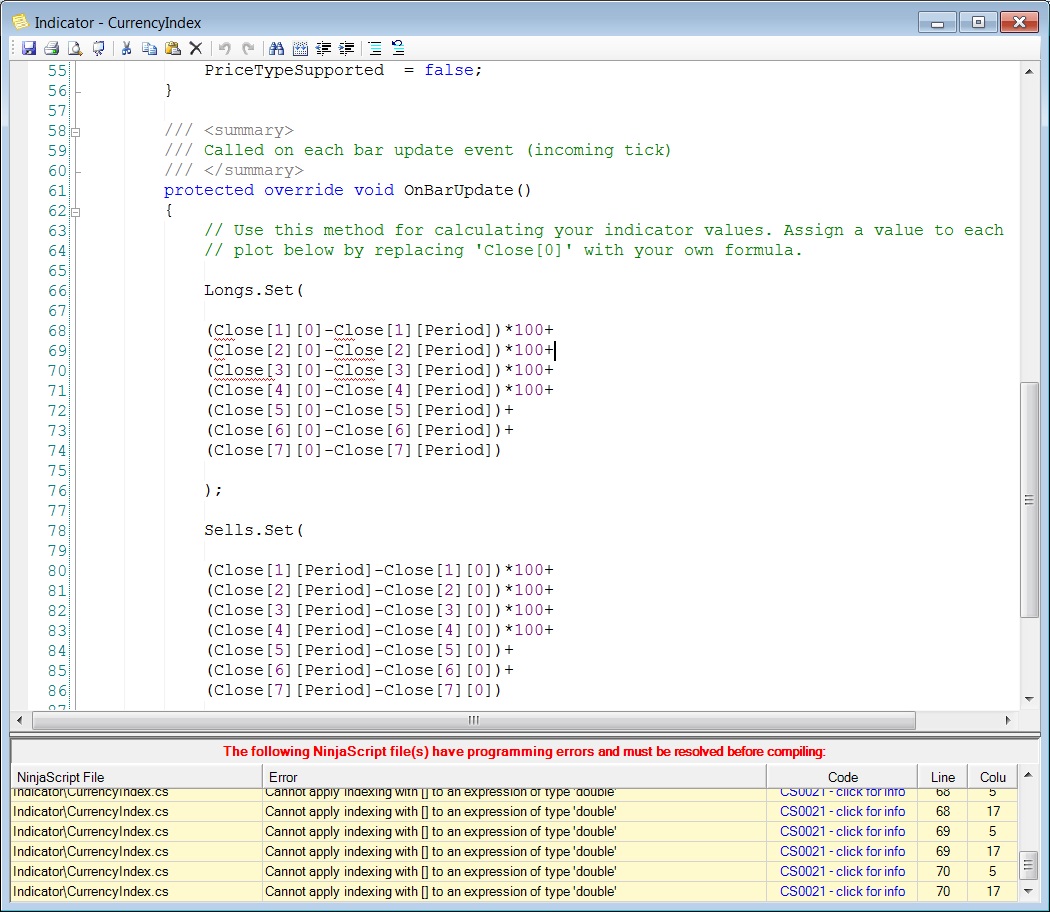Undo last edit in toolbar
Viewport: 1050px width, 912px height.
coord(225,48)
